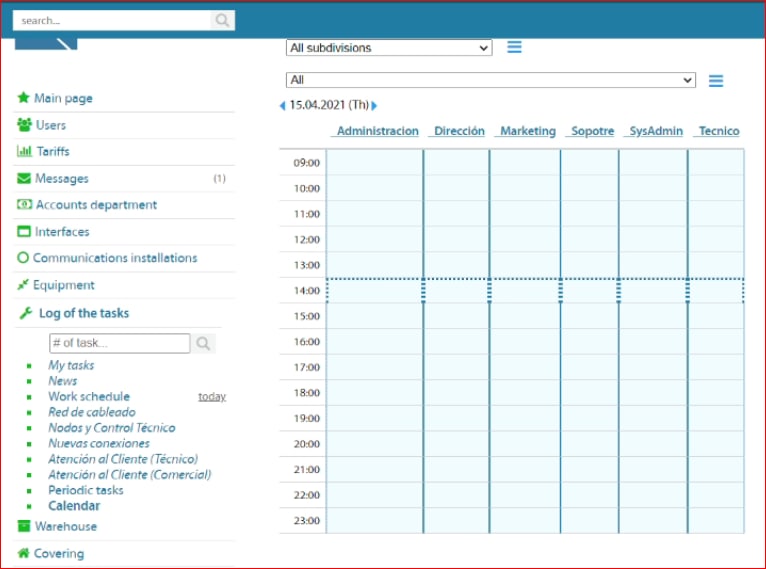Open the Interfaces section
The image size is (766, 569).
point(62,232)
